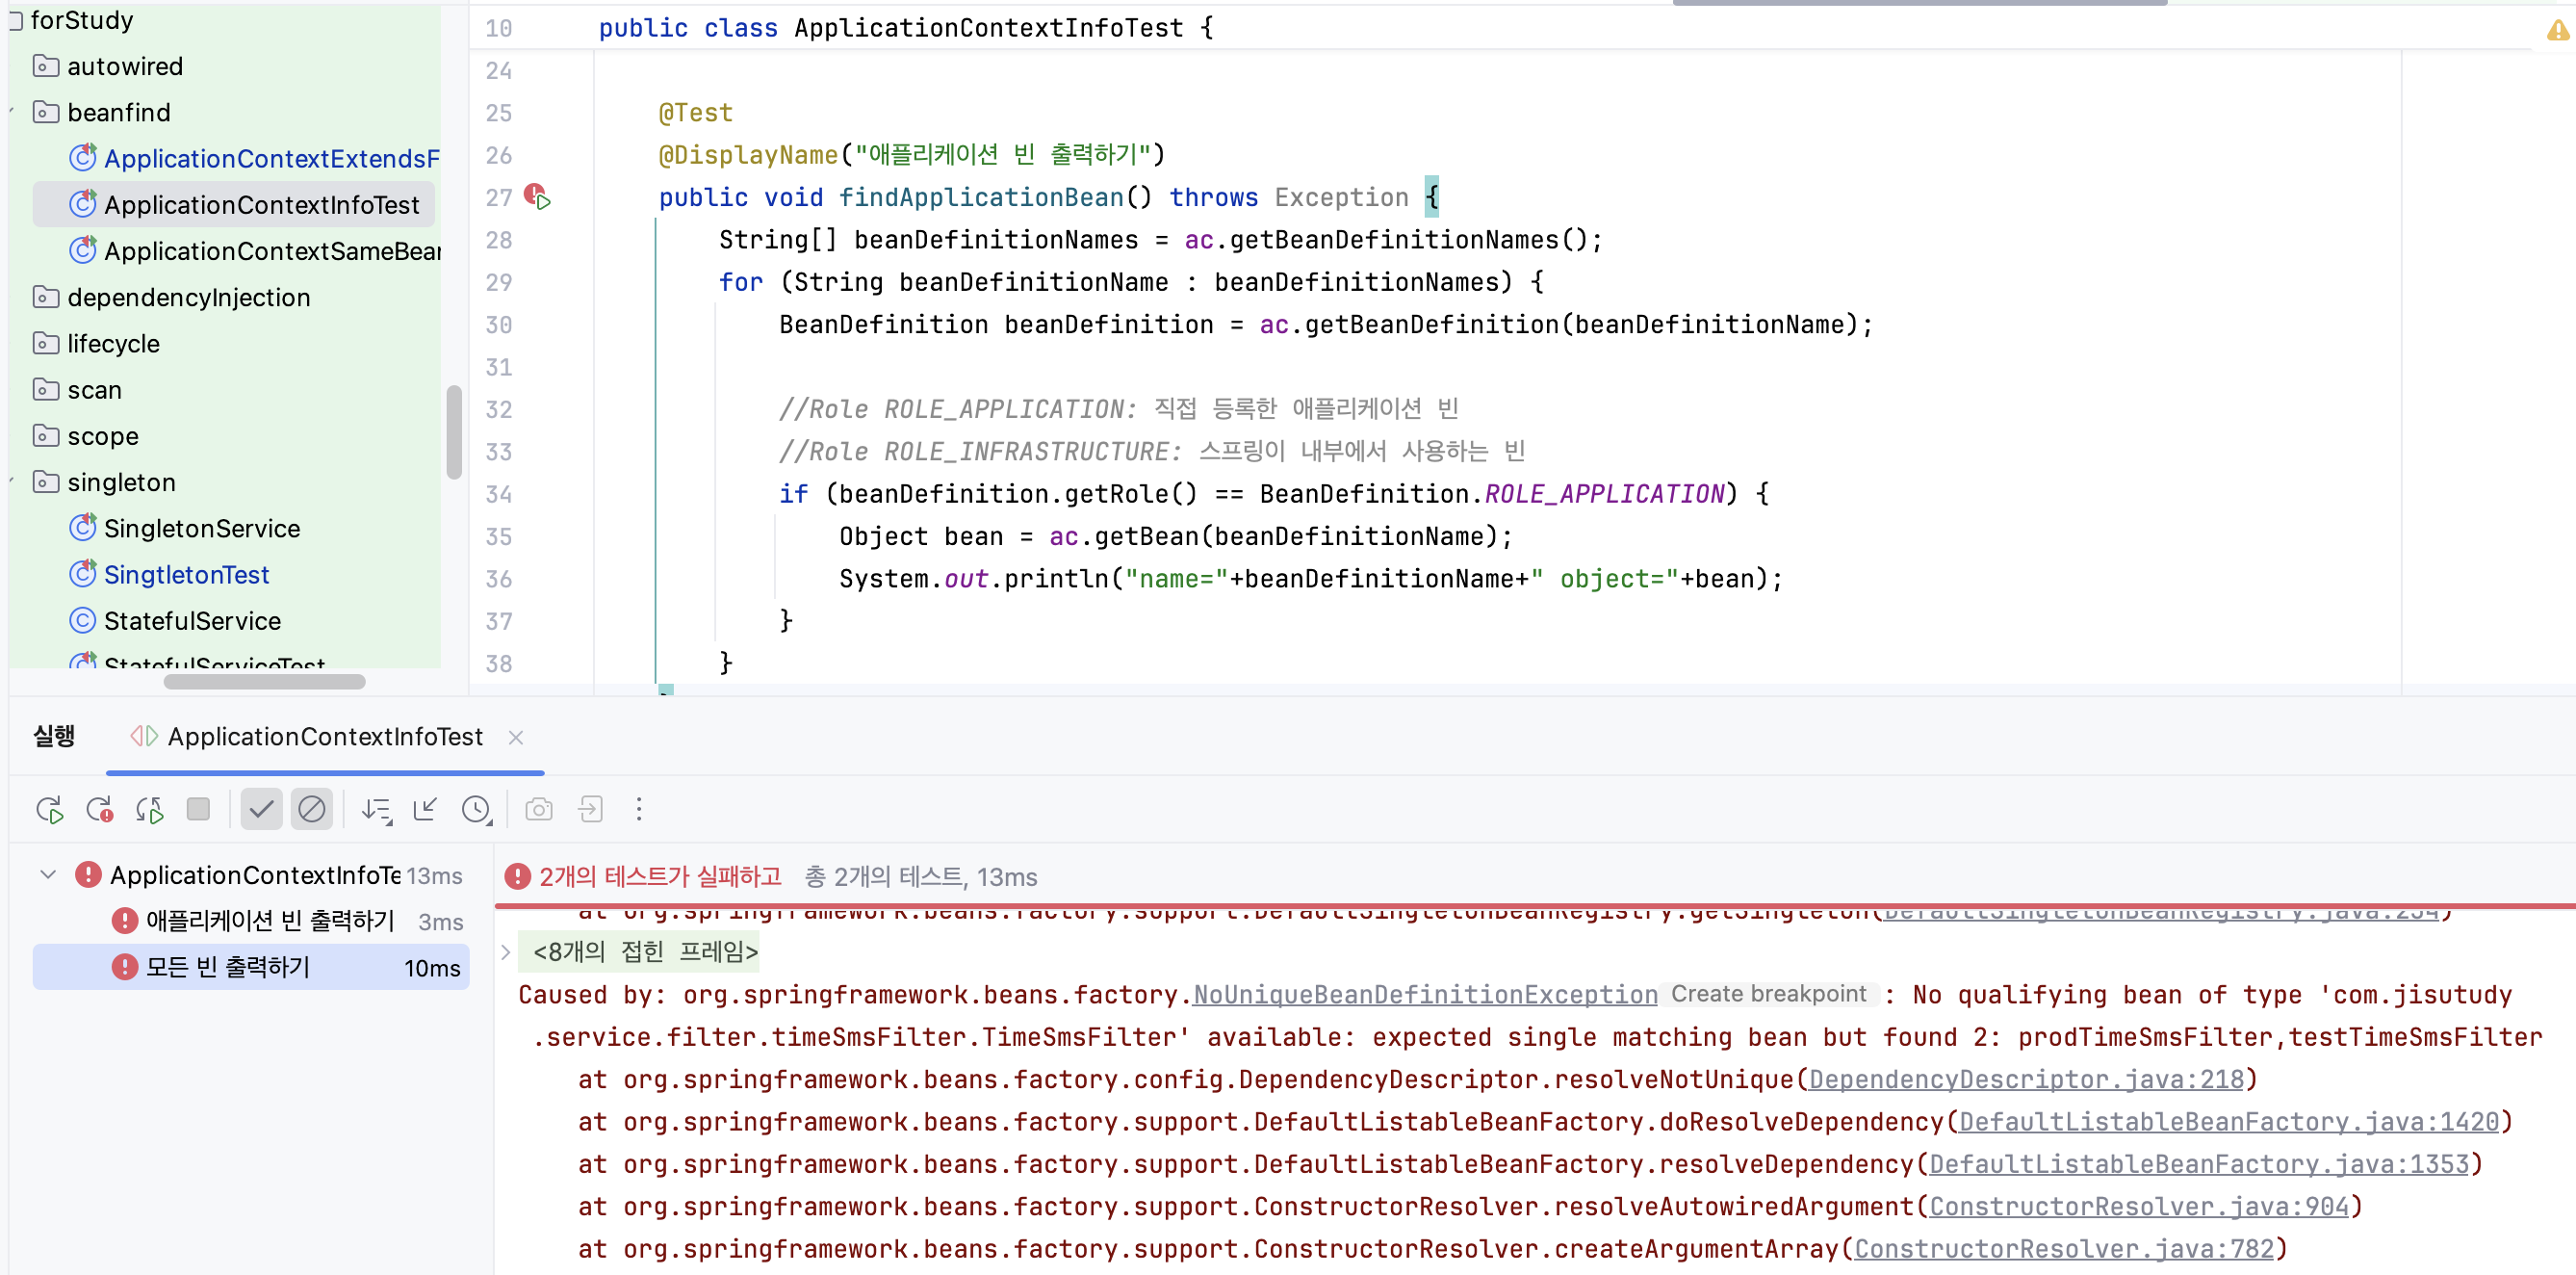Toggle auto-test rerun icon

click(x=149, y=809)
